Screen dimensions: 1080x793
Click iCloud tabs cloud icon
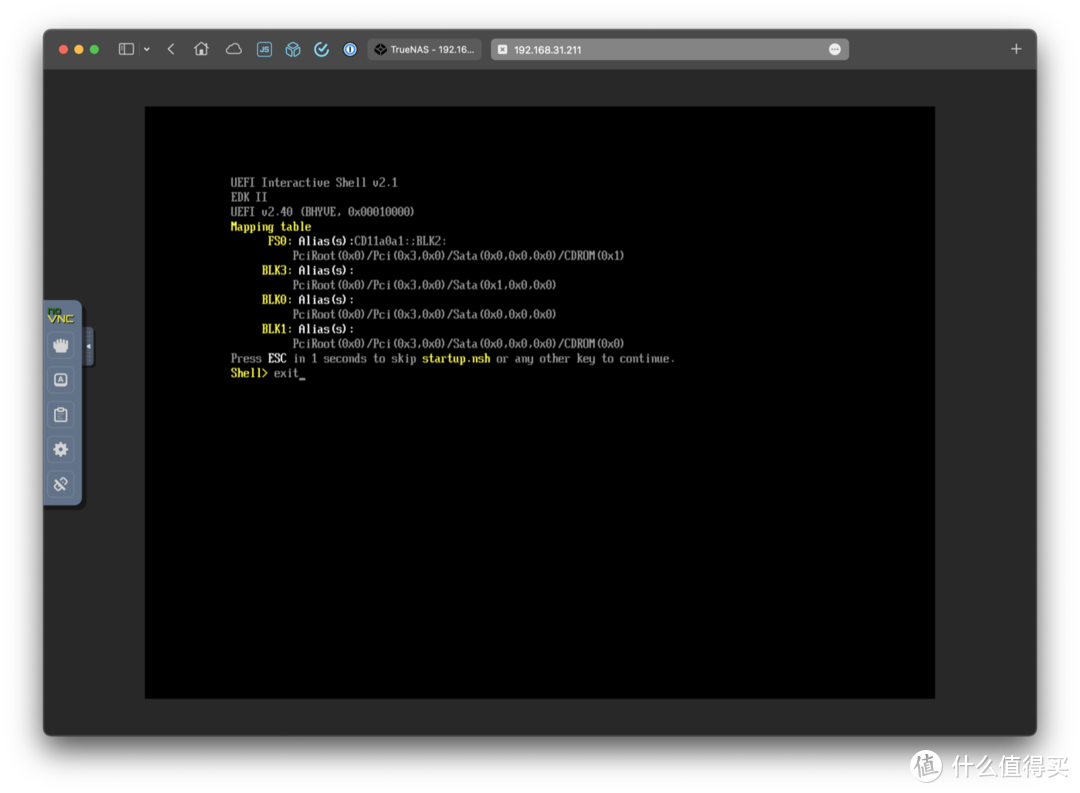(233, 49)
